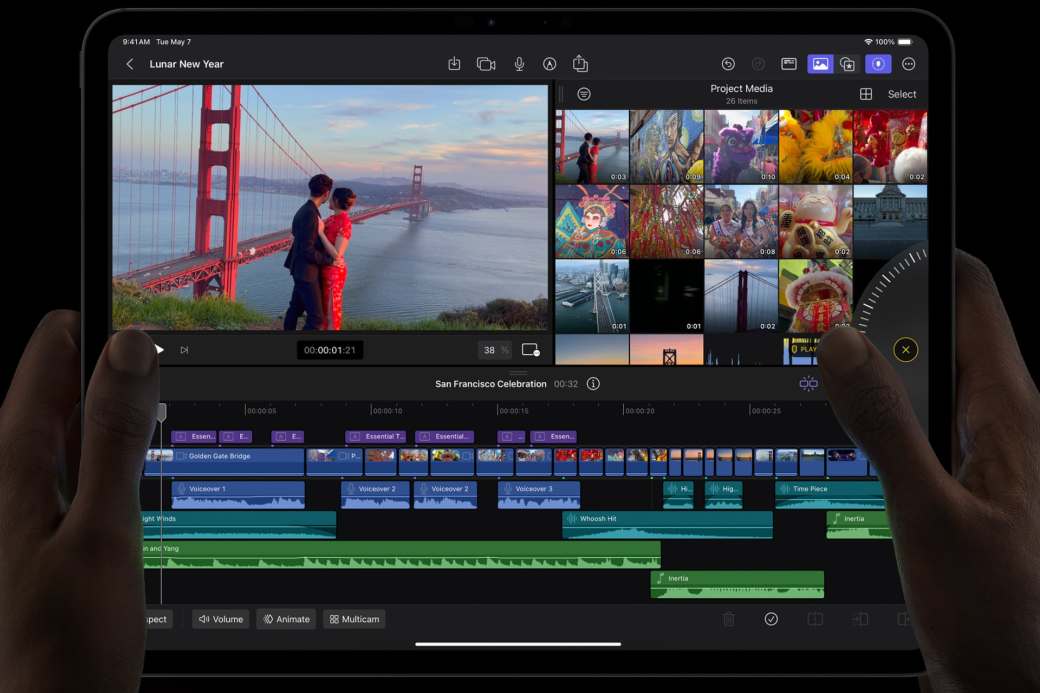
Task: Select the aerial Bay Bridge thumbnail
Action: [592, 296]
